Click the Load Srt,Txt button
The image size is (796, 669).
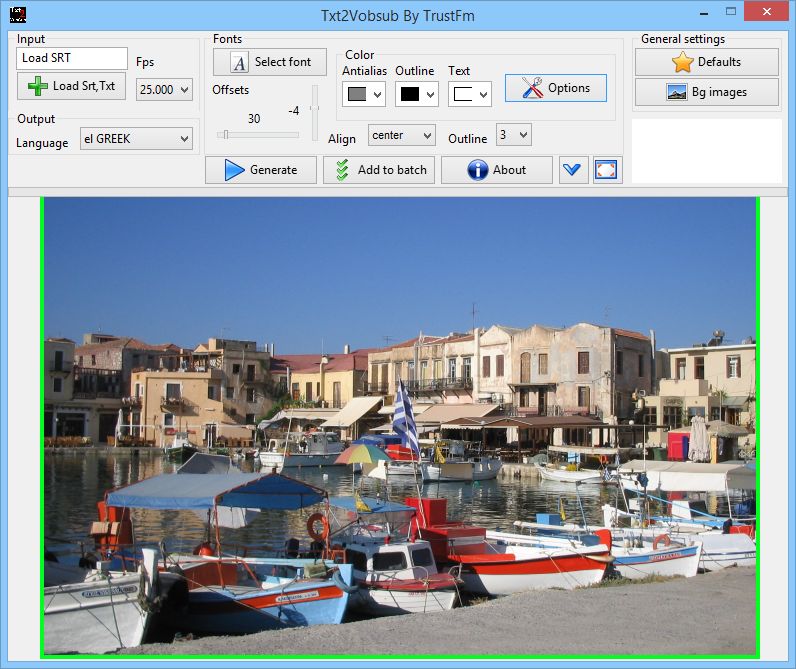(72, 86)
